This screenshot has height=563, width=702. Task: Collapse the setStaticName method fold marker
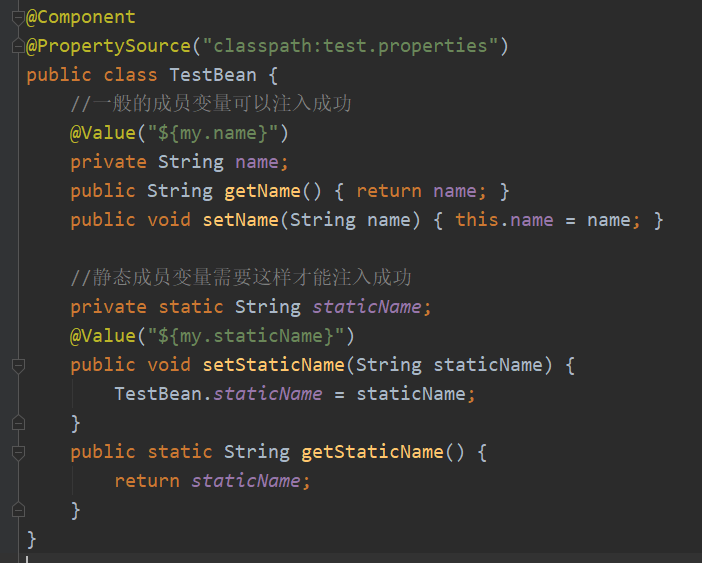tap(18, 366)
